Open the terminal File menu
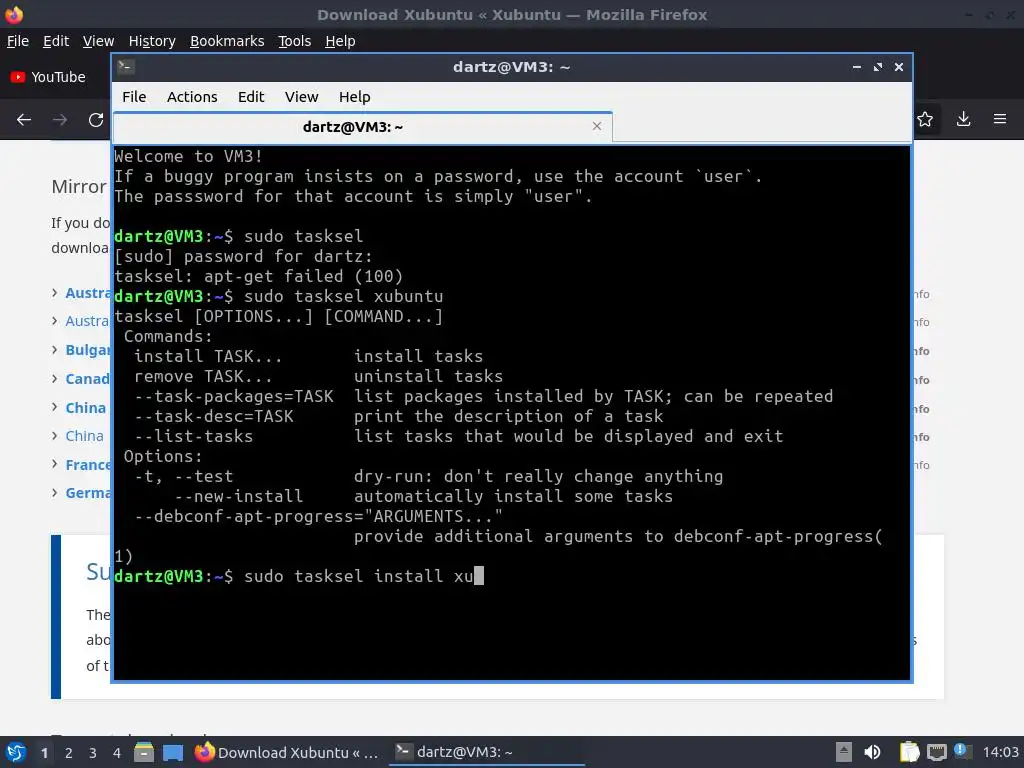1024x768 pixels. point(134,97)
